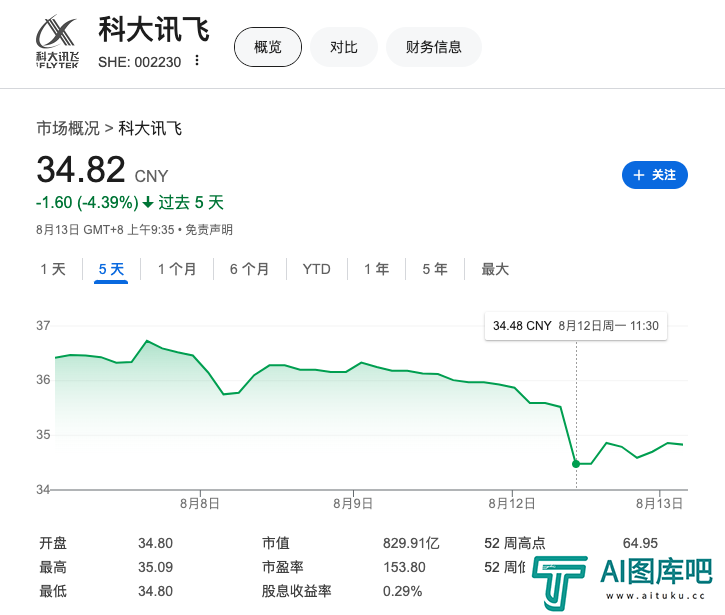The image size is (725, 615).
Task: Click the 最高 value 35.09
Action: pyautogui.click(x=155, y=567)
